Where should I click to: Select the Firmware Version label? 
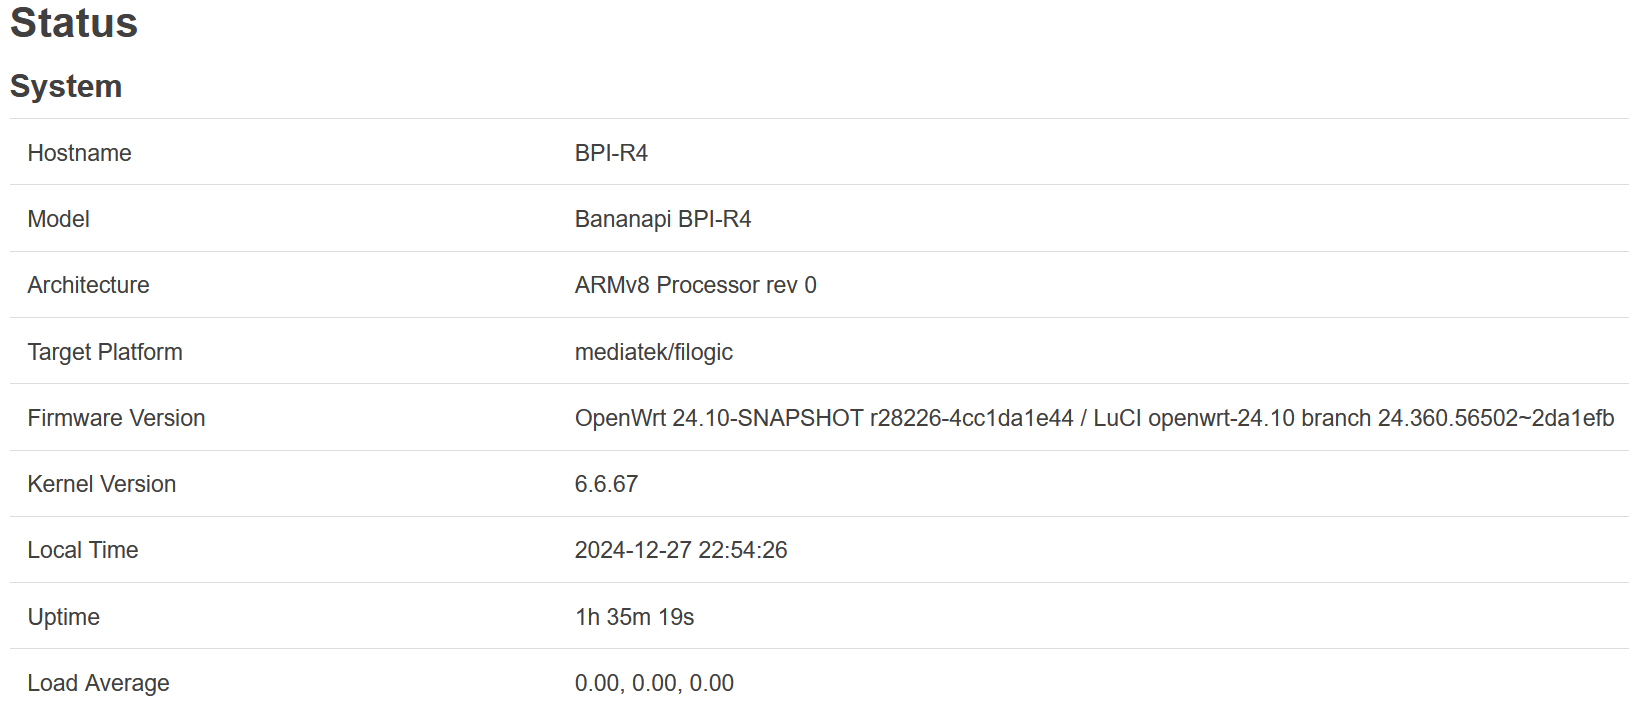point(117,418)
